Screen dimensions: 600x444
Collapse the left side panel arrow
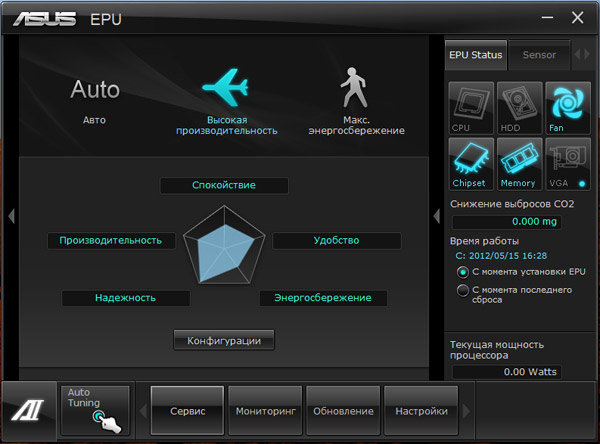pyautogui.click(x=11, y=216)
